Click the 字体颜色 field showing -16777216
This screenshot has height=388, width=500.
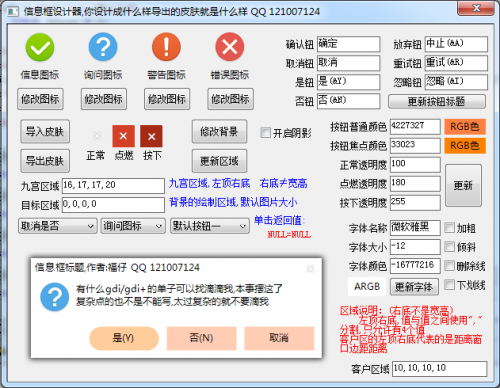[x=415, y=266]
